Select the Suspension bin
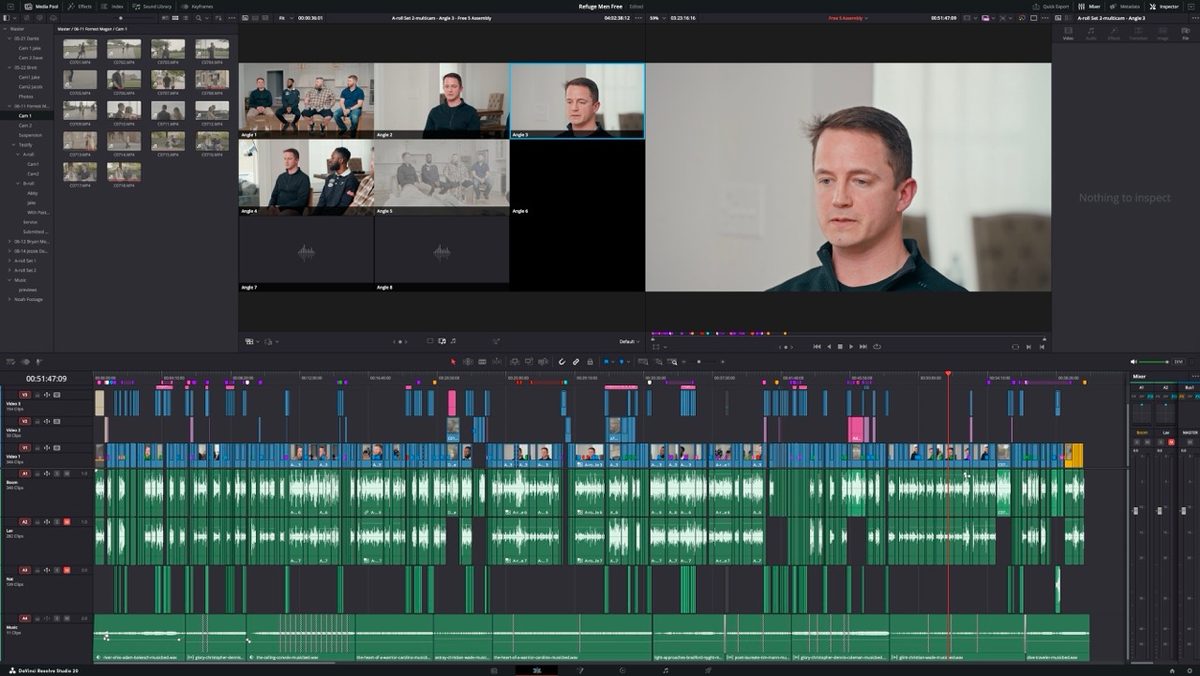The height and width of the screenshot is (676, 1200). click(x=30, y=135)
